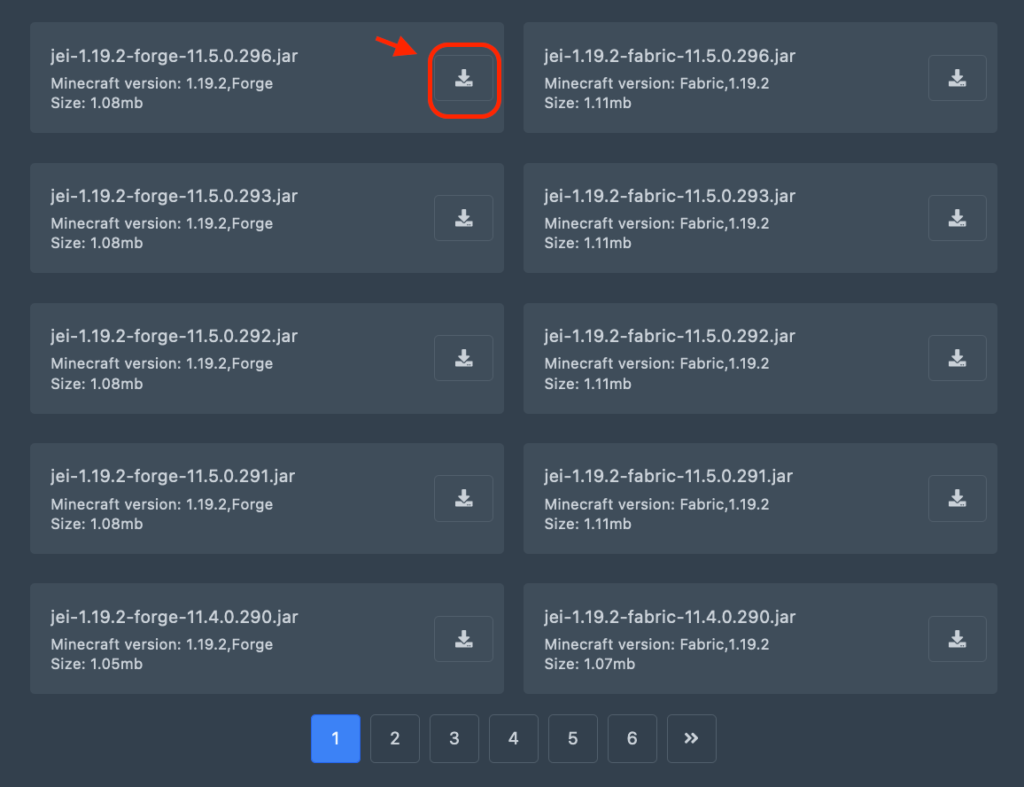Download jei-1.19.2-fabric-11.4.0.290.jar
The height and width of the screenshot is (787, 1024).
click(957, 639)
